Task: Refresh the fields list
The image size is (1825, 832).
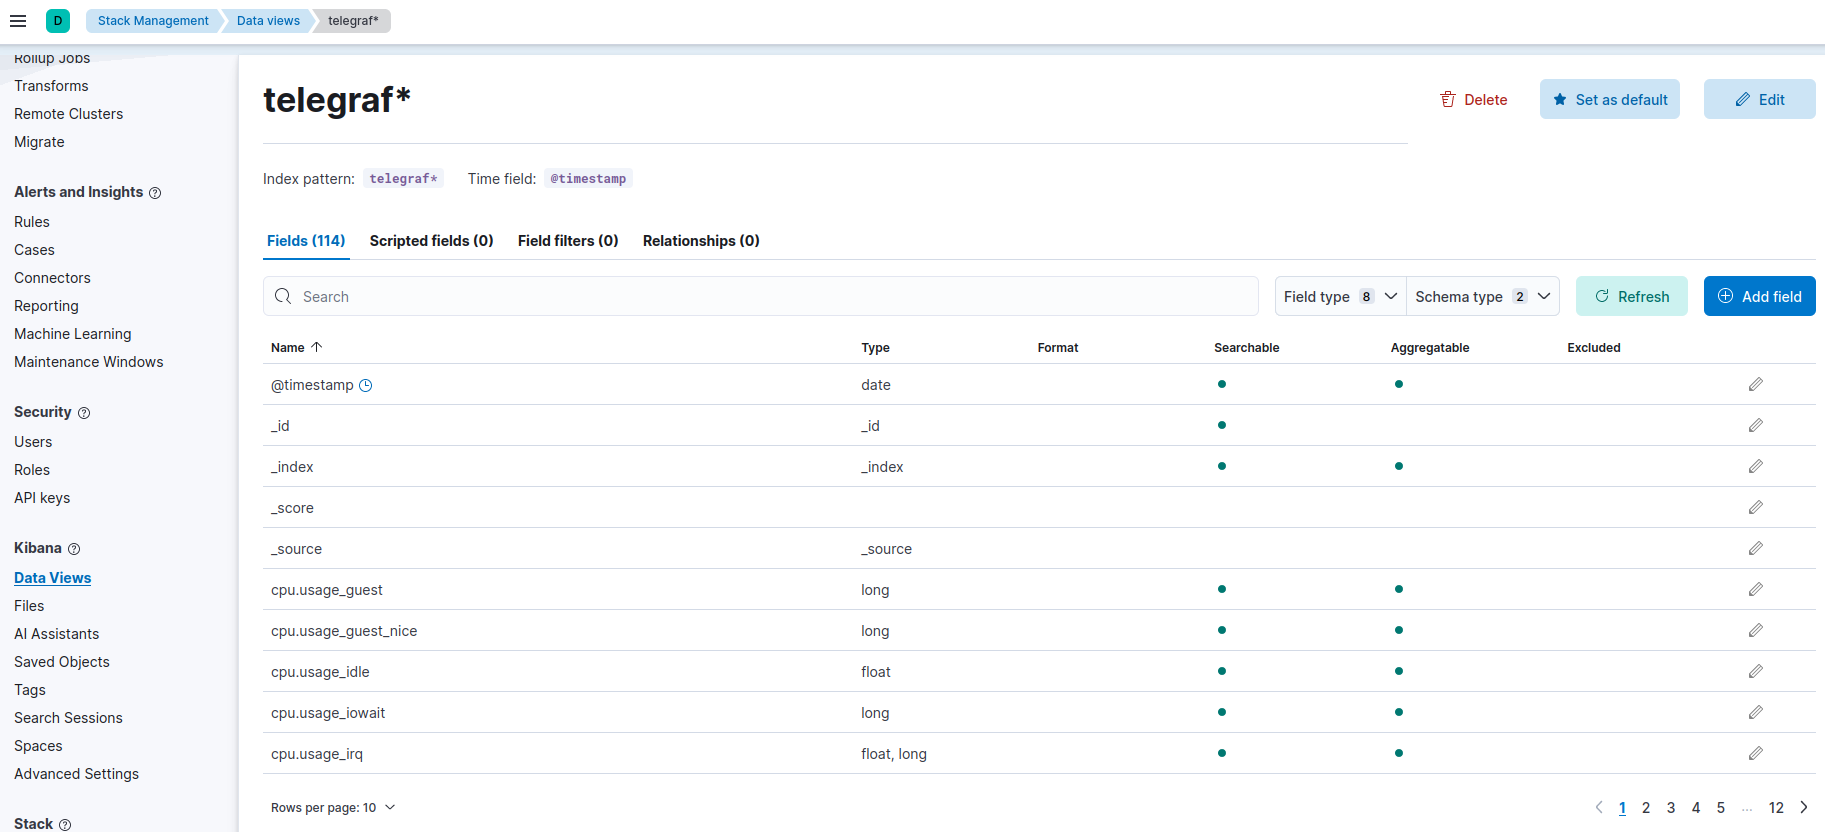Action: tap(1632, 296)
